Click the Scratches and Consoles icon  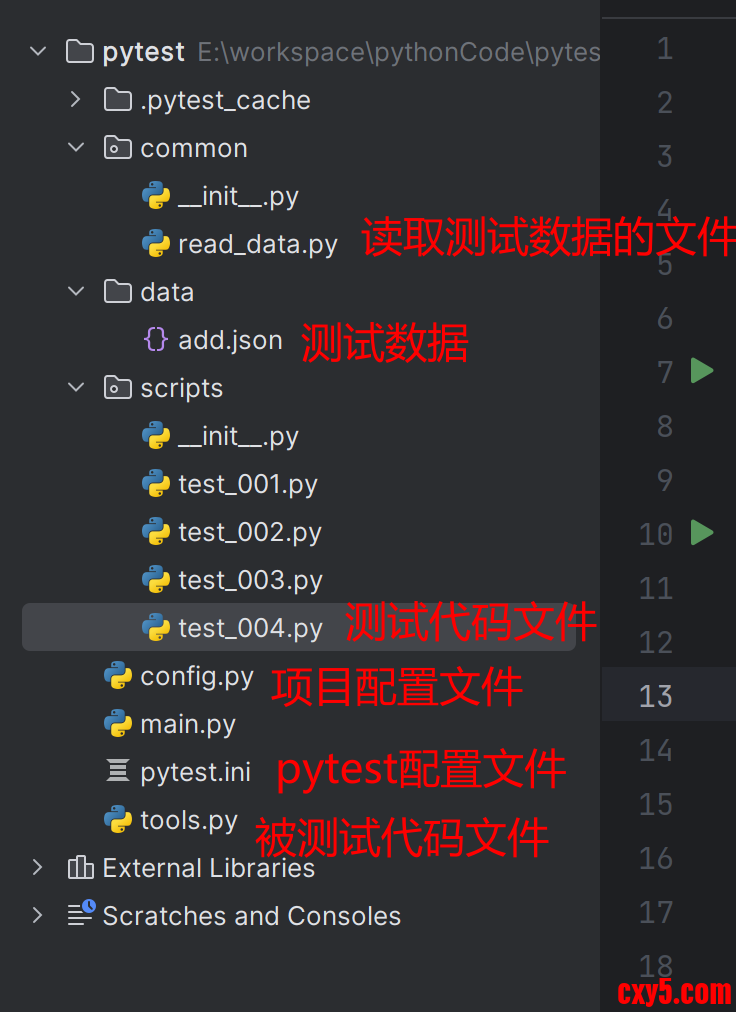coord(82,913)
